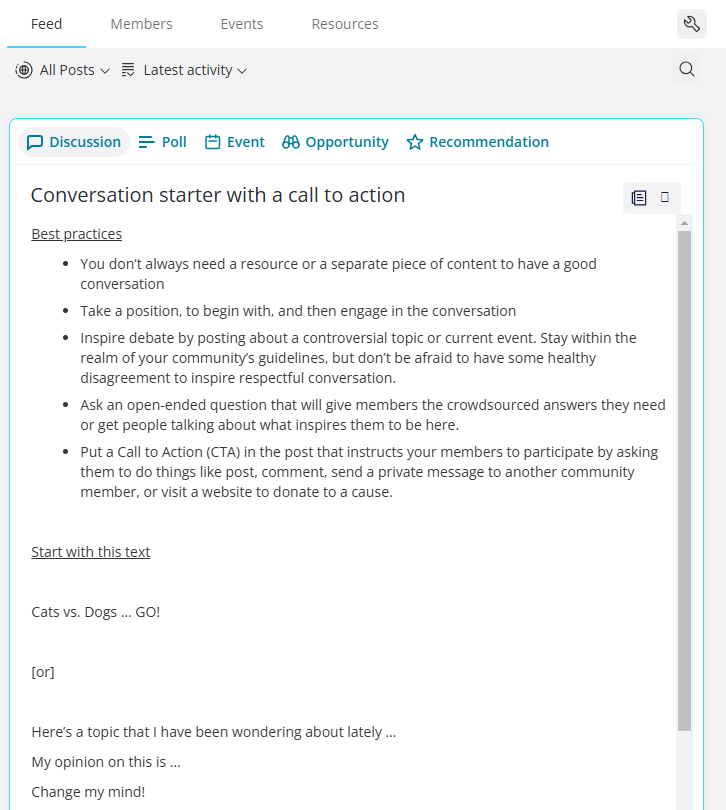Open the wrench admin tools button

tap(691, 24)
